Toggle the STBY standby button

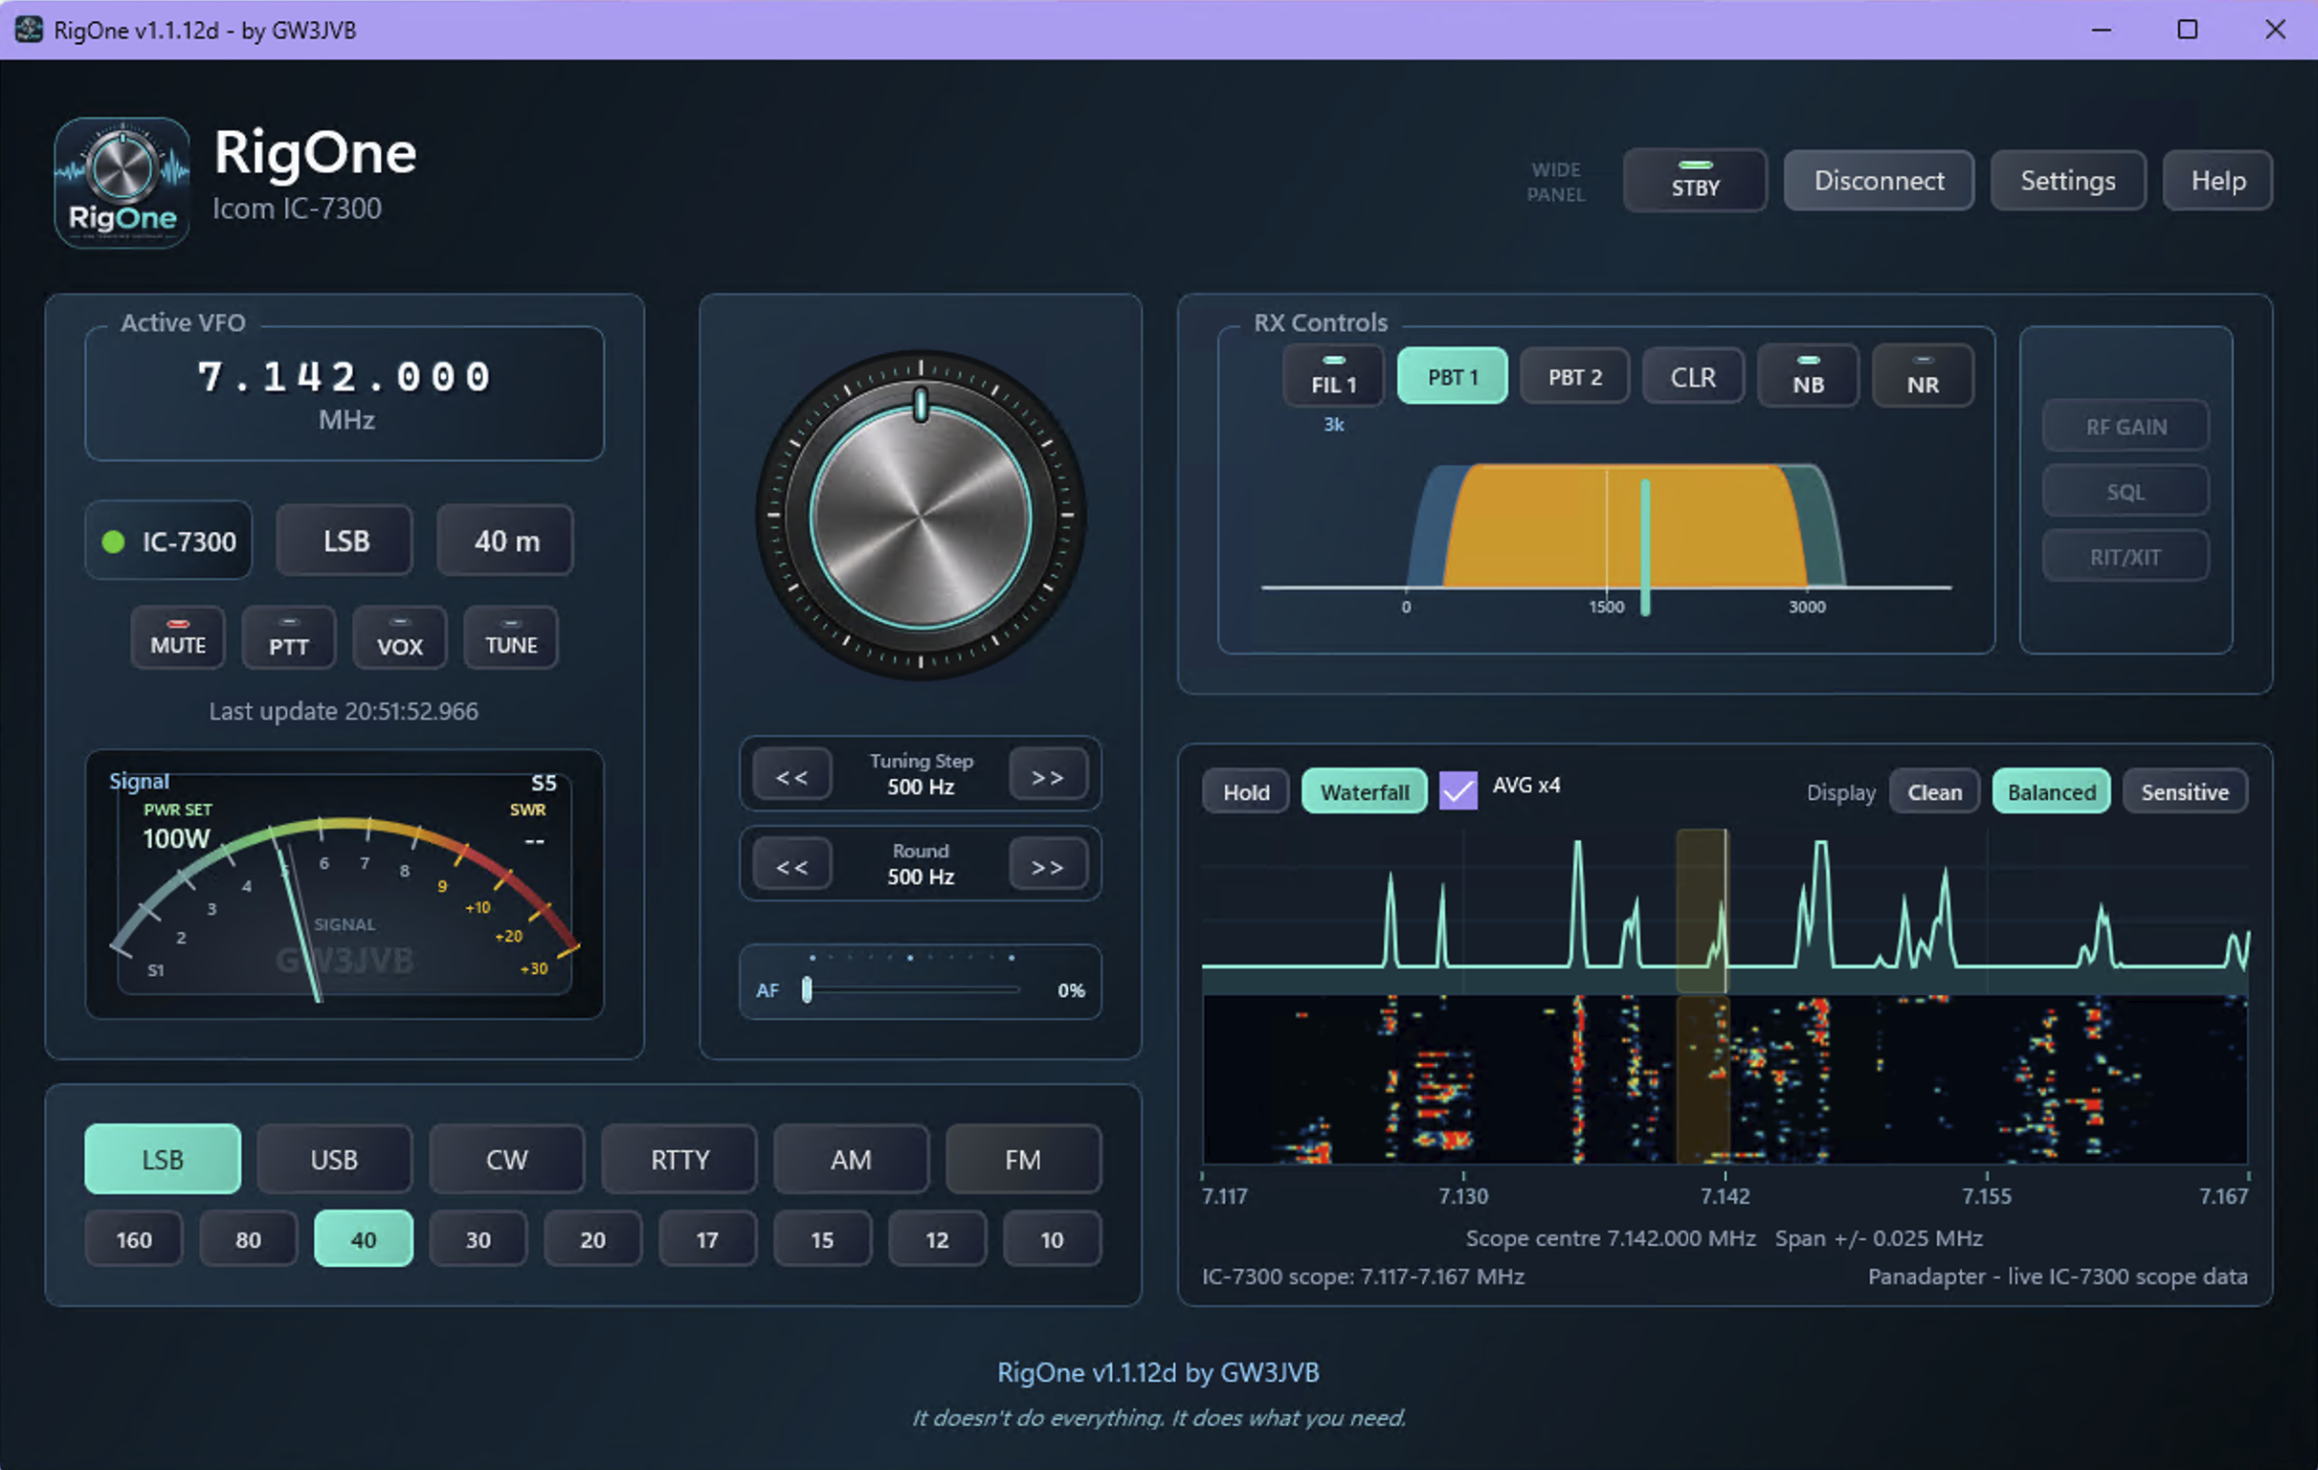[1695, 180]
